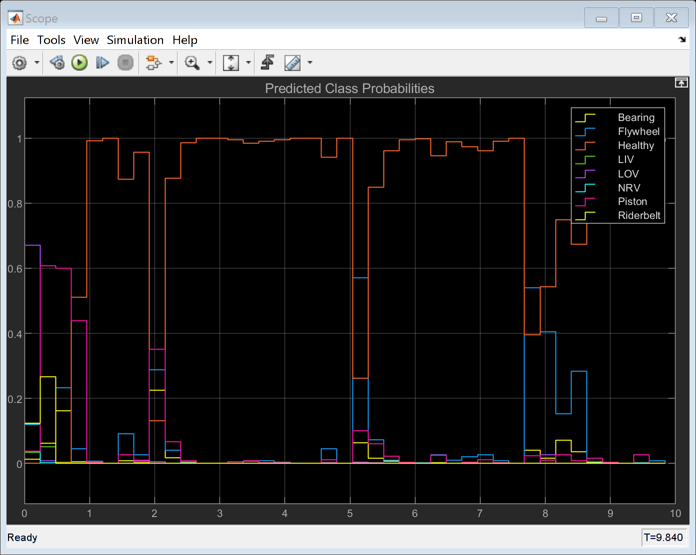Click the Highlight Simulink block icon
The image size is (696, 555).
(153, 63)
